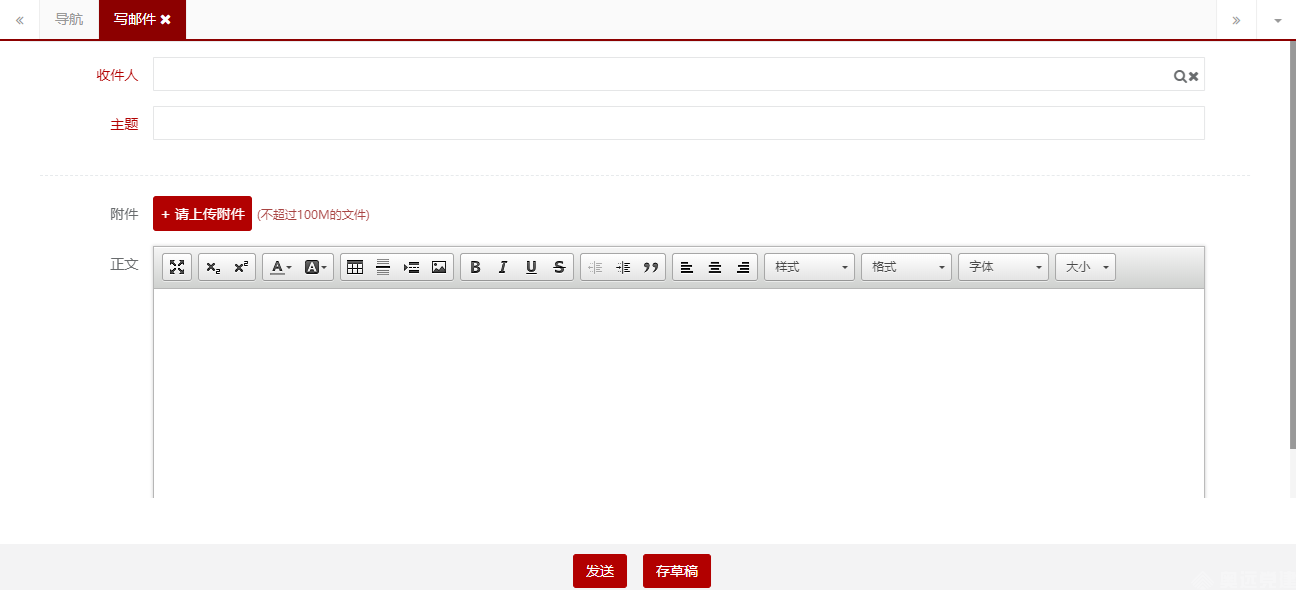
Task: Search recipients with the magnifier icon
Action: (x=1180, y=76)
